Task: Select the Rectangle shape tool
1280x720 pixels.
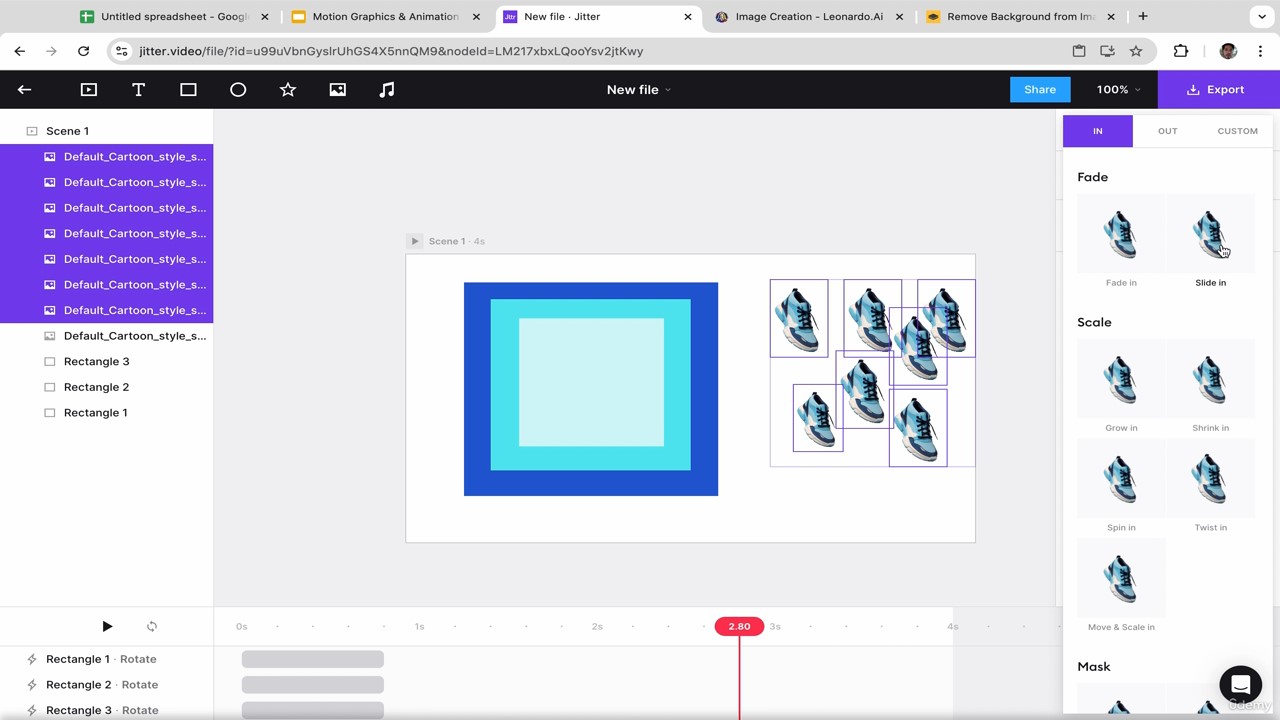Action: coord(188,90)
